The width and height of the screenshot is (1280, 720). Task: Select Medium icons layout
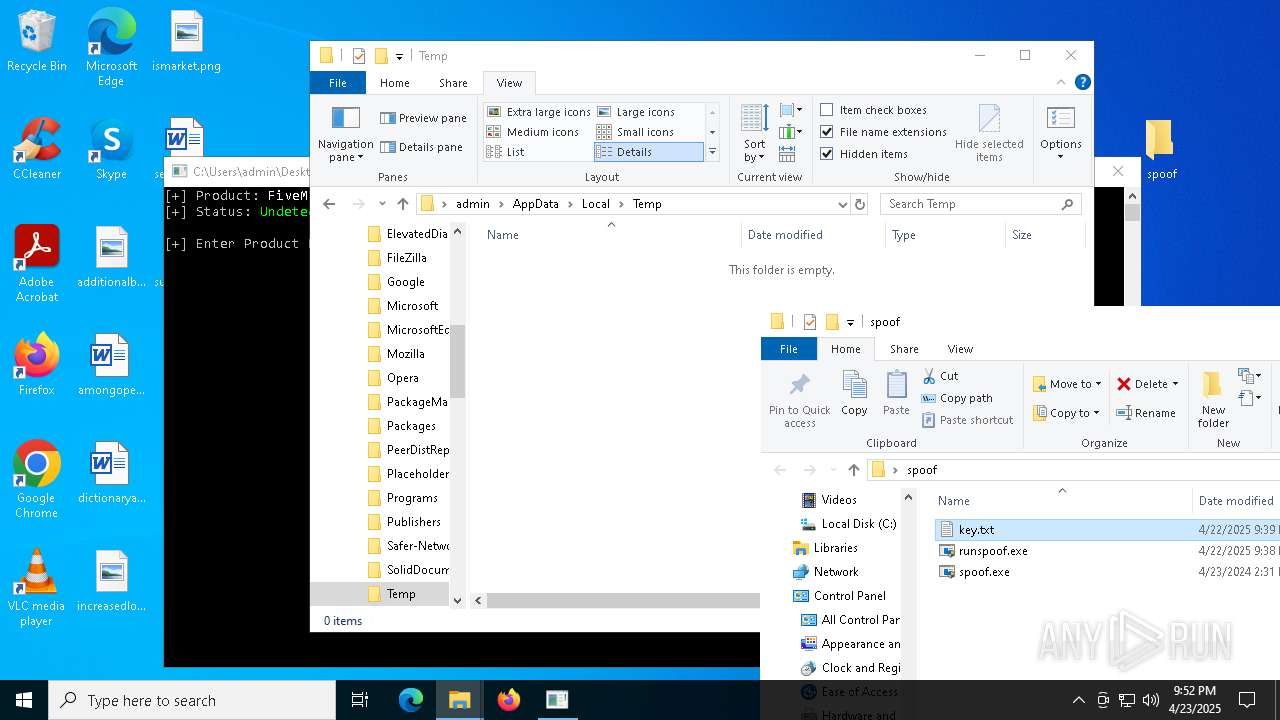point(533,132)
